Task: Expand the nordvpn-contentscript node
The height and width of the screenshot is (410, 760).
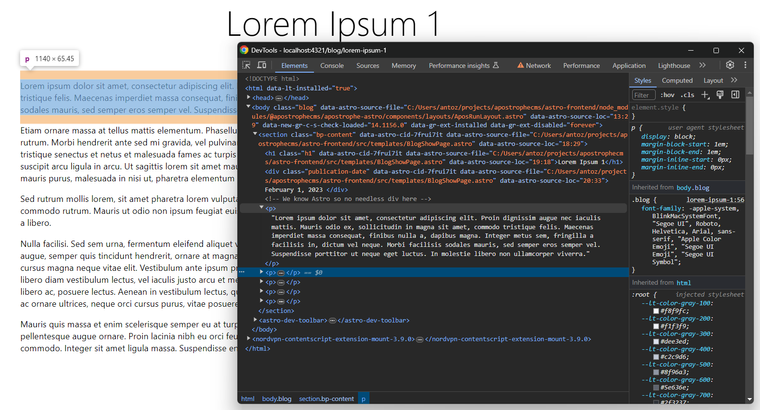Action: [x=249, y=339]
